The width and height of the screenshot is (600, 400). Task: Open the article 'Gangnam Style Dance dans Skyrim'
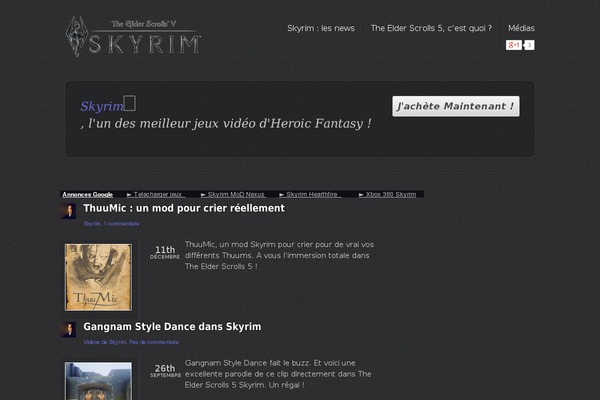click(172, 327)
